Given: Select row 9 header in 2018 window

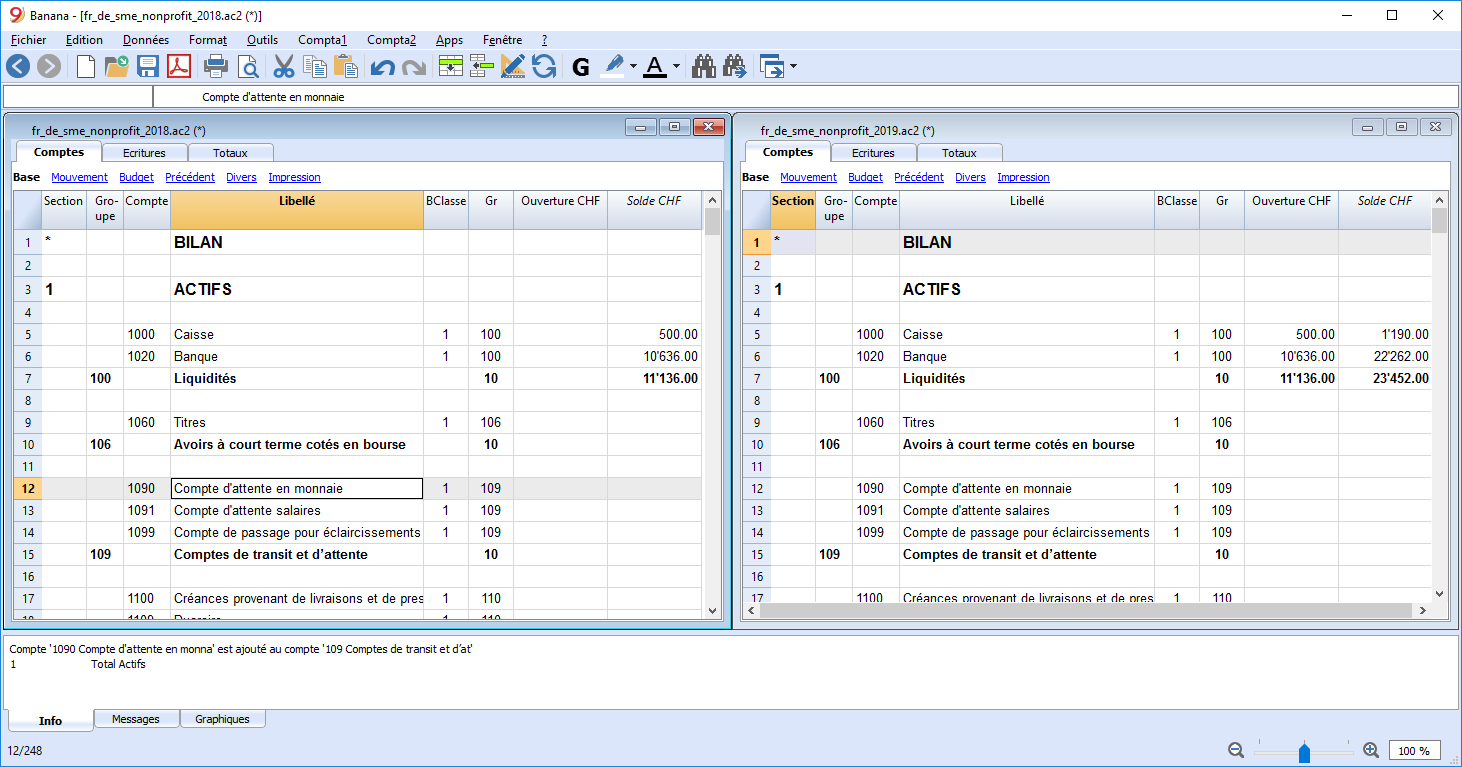Looking at the screenshot, I should (26, 422).
